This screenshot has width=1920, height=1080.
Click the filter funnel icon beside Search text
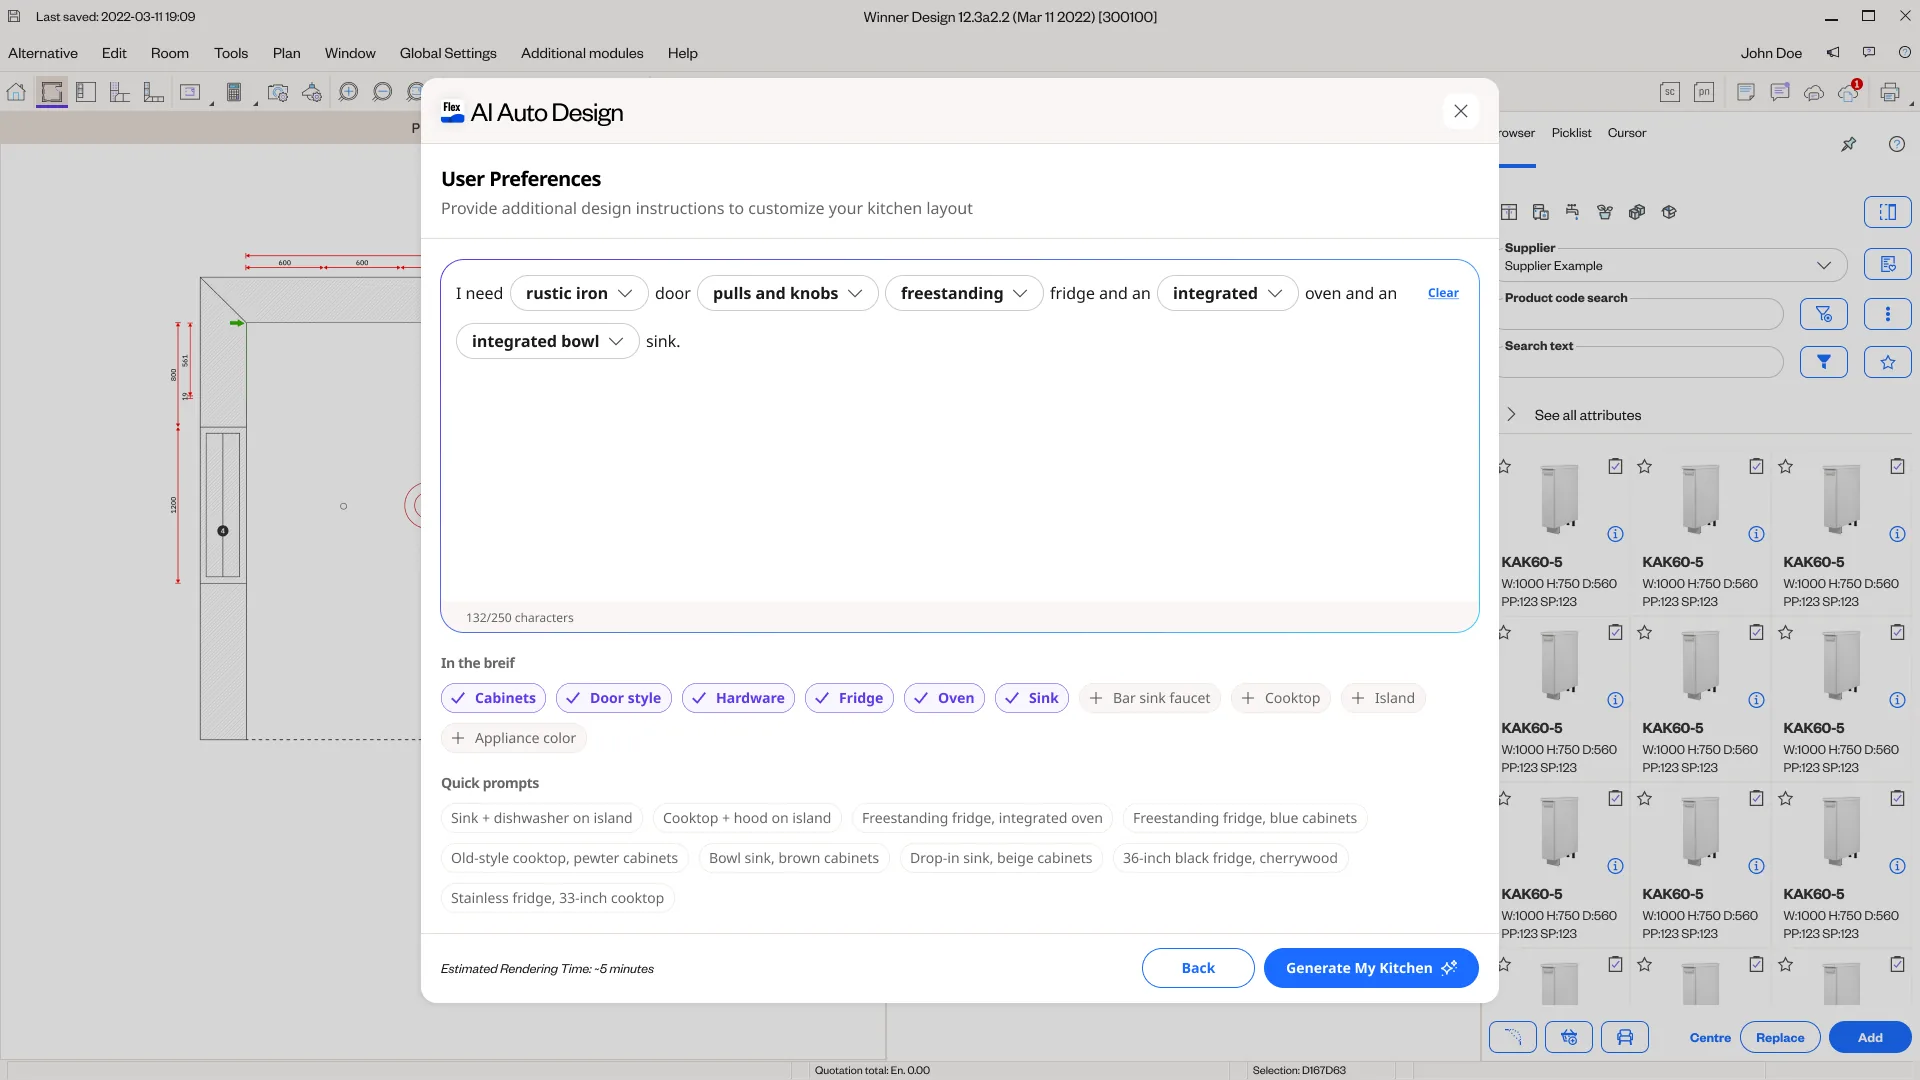1824,362
